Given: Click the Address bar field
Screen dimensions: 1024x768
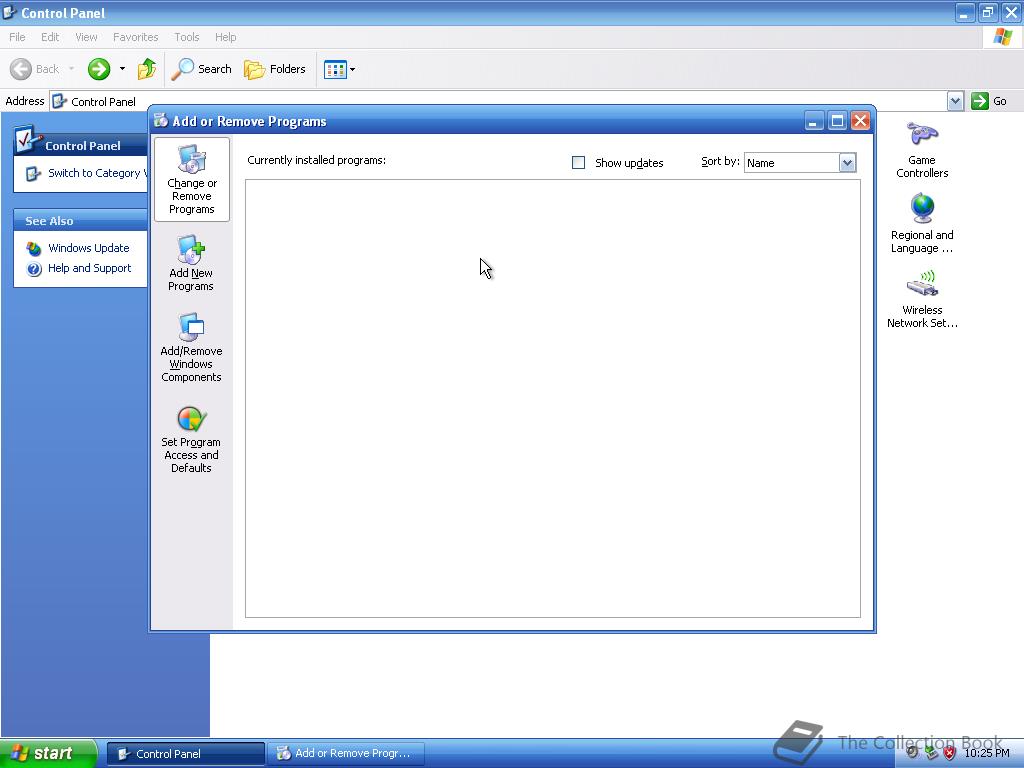Looking at the screenshot, I should tap(499, 101).
